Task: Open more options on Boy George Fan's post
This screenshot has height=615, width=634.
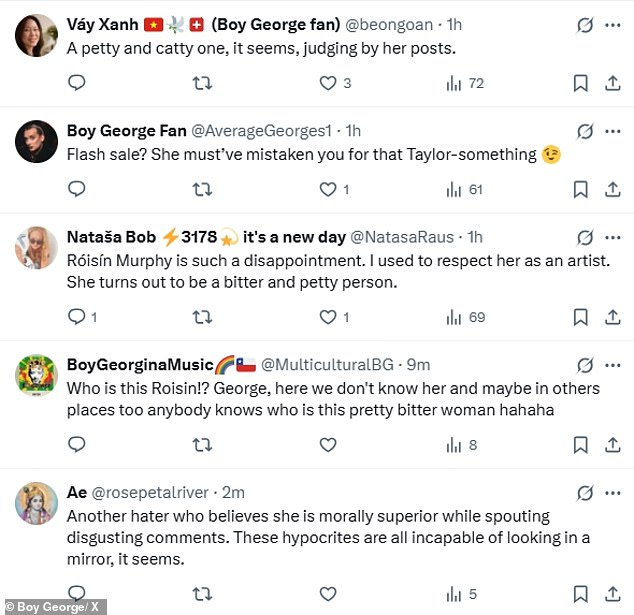Action: [x=613, y=131]
